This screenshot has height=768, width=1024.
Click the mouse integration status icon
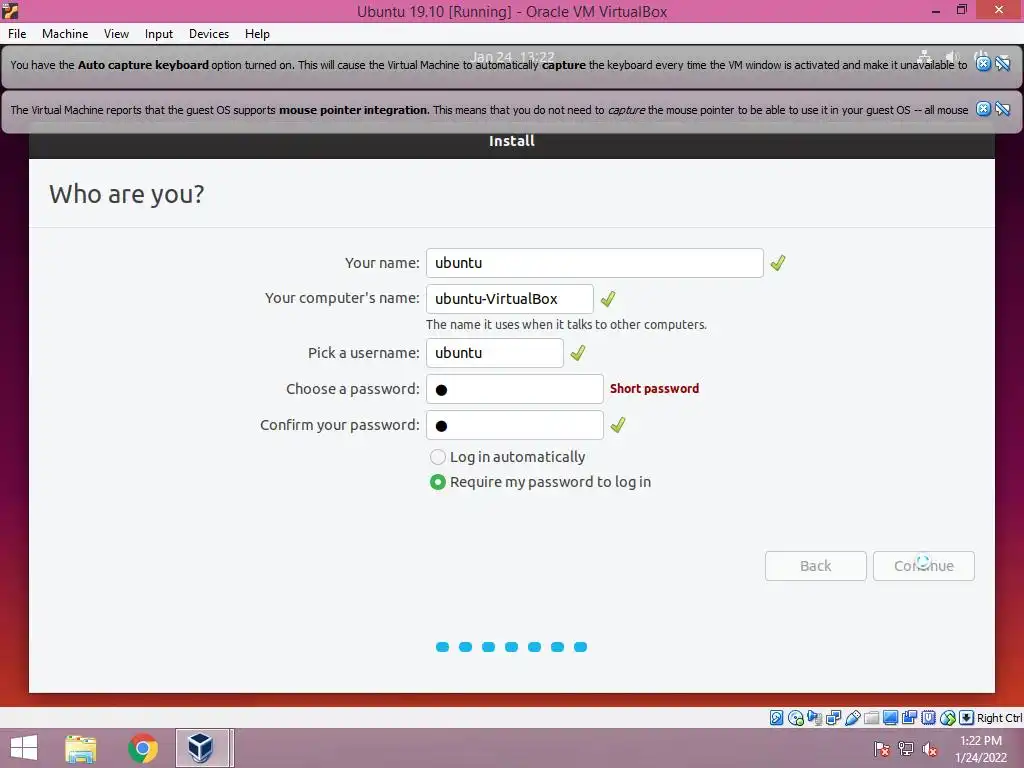[x=948, y=718]
